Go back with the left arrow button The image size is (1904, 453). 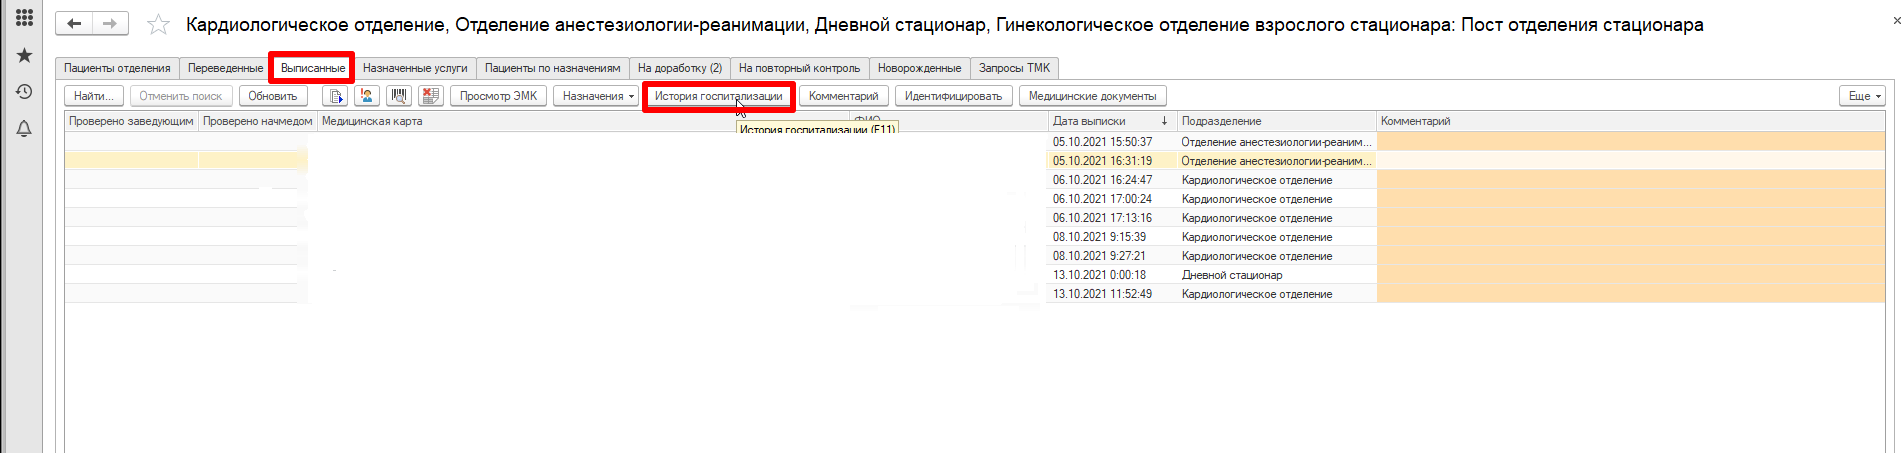click(74, 24)
